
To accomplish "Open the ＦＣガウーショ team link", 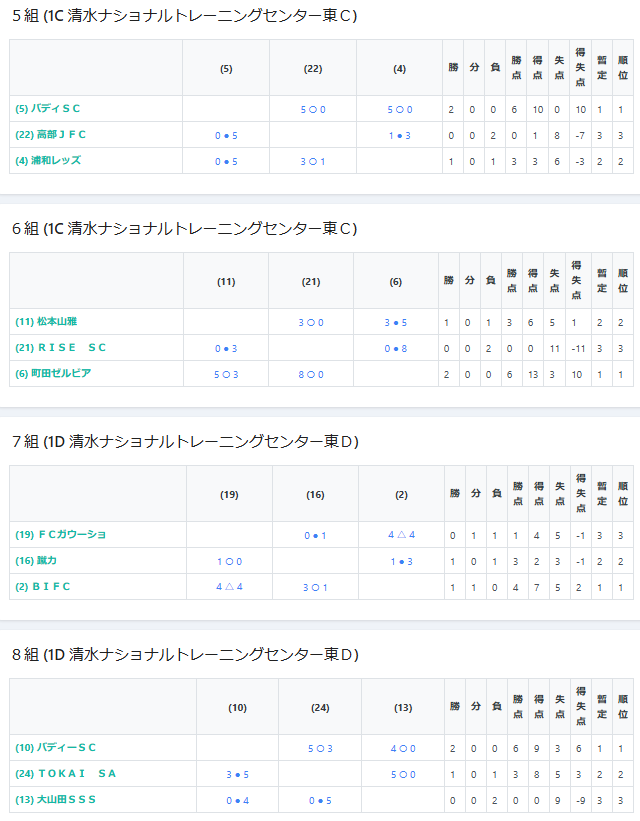I will click(x=61, y=535).
